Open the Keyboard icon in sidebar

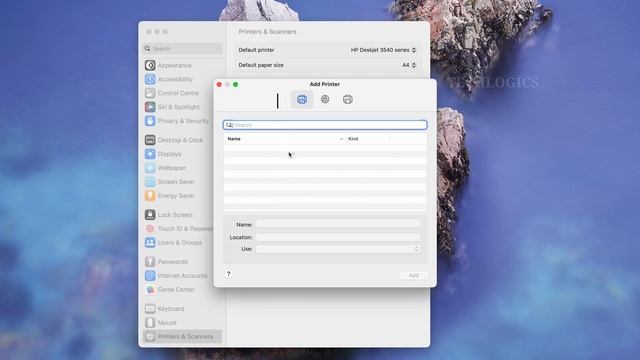point(150,309)
